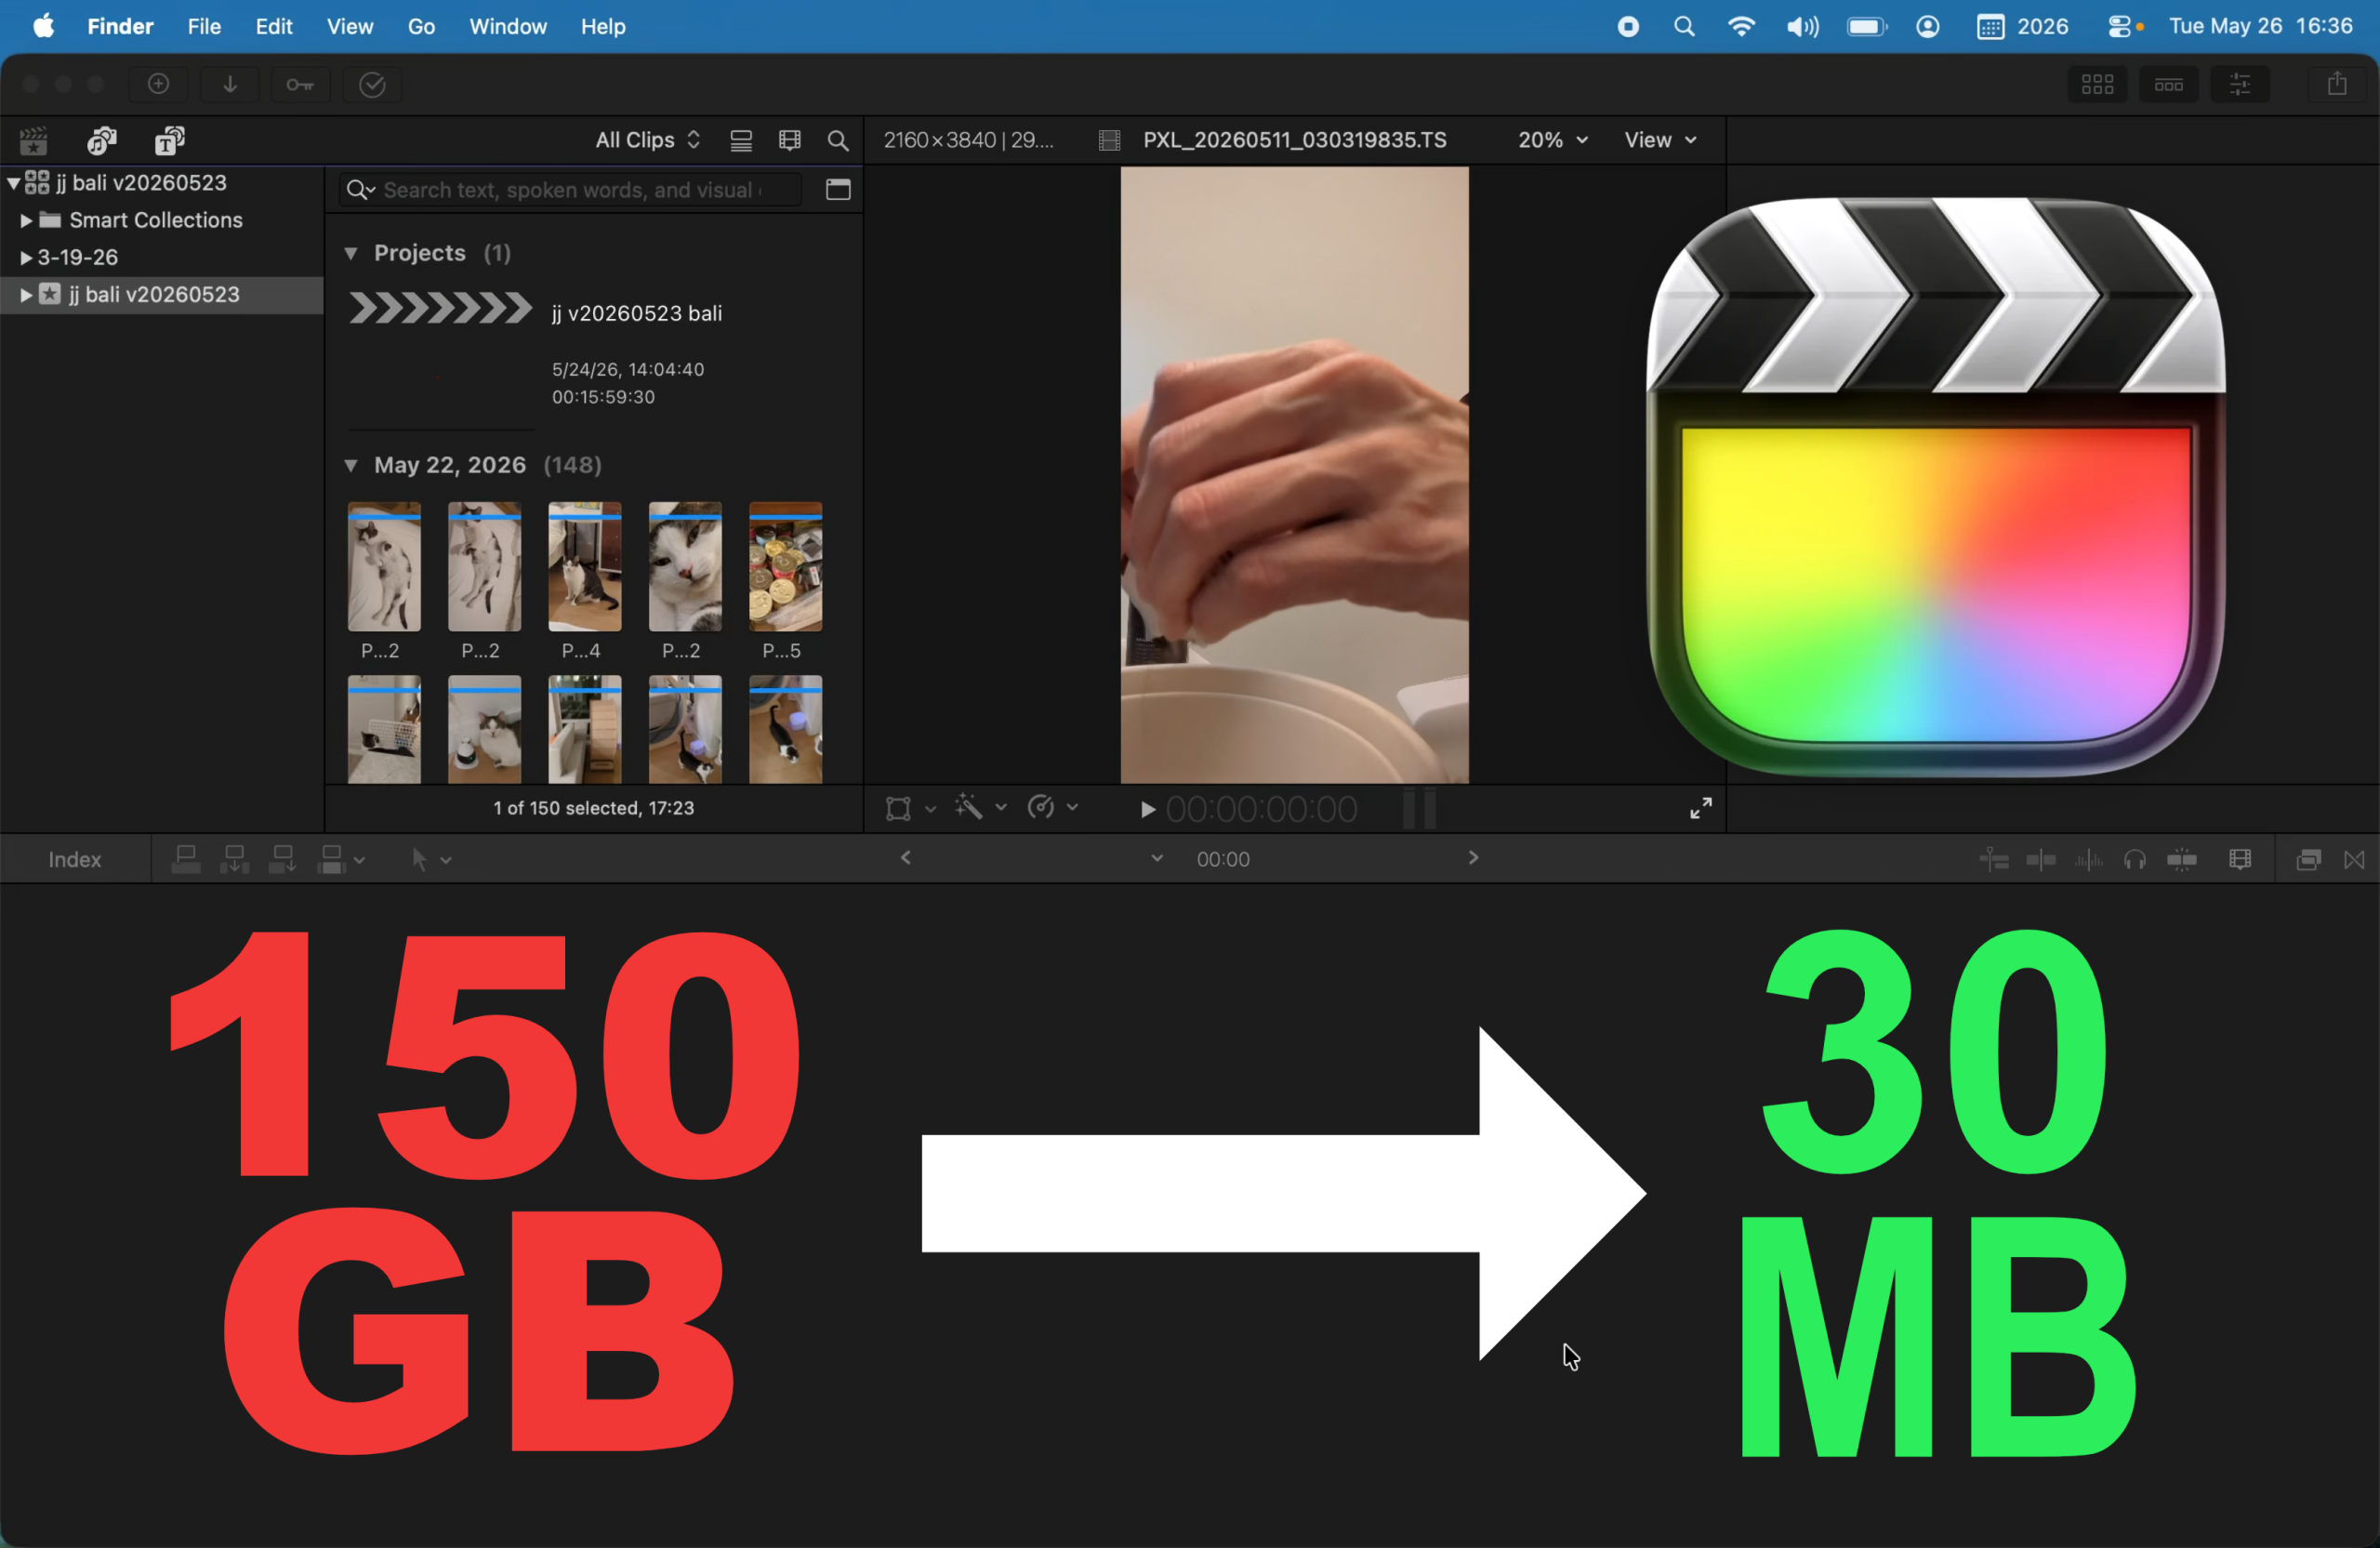Open the Edit menu
Screen dimensions: 2380x1548
(274, 26)
